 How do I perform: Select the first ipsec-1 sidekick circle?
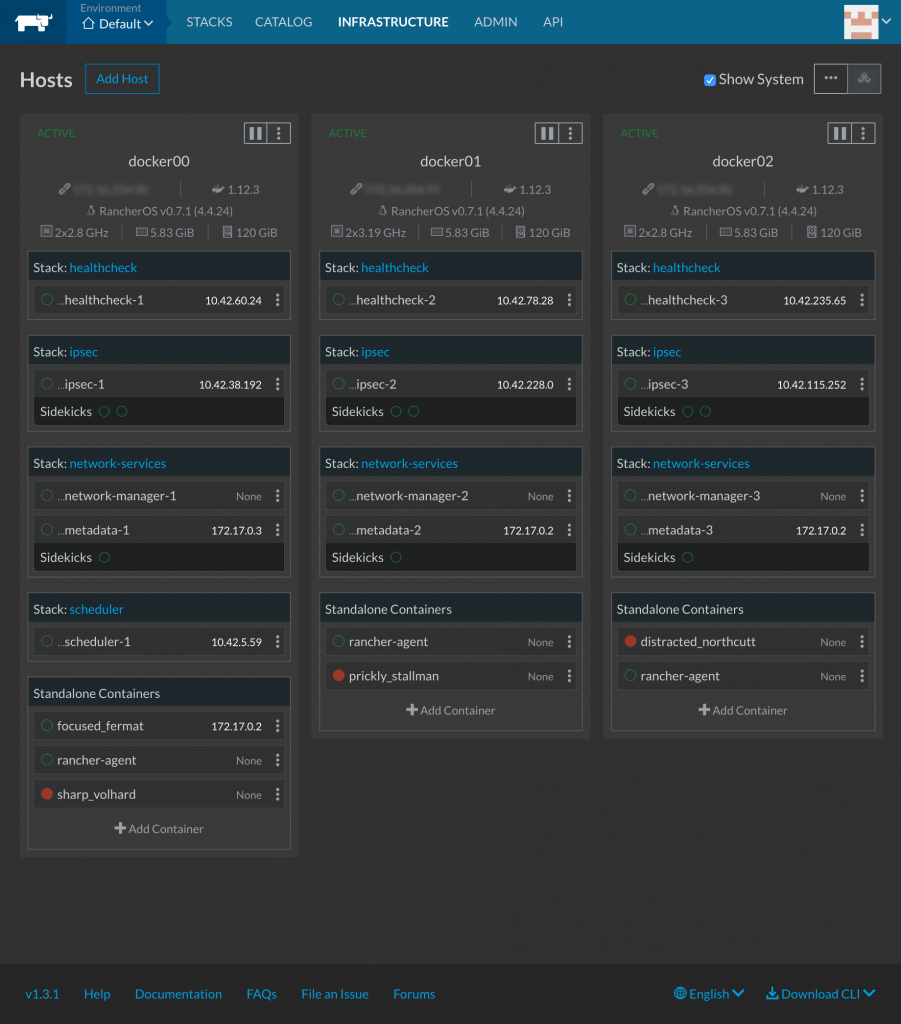104,411
